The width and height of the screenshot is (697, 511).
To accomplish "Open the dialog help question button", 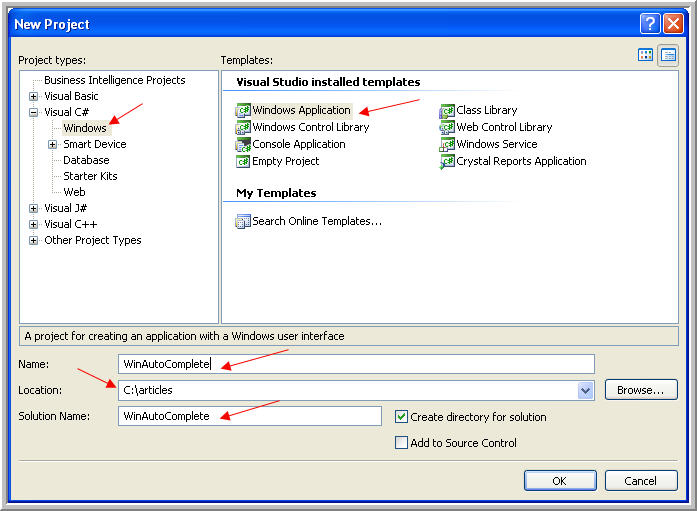I will (649, 24).
